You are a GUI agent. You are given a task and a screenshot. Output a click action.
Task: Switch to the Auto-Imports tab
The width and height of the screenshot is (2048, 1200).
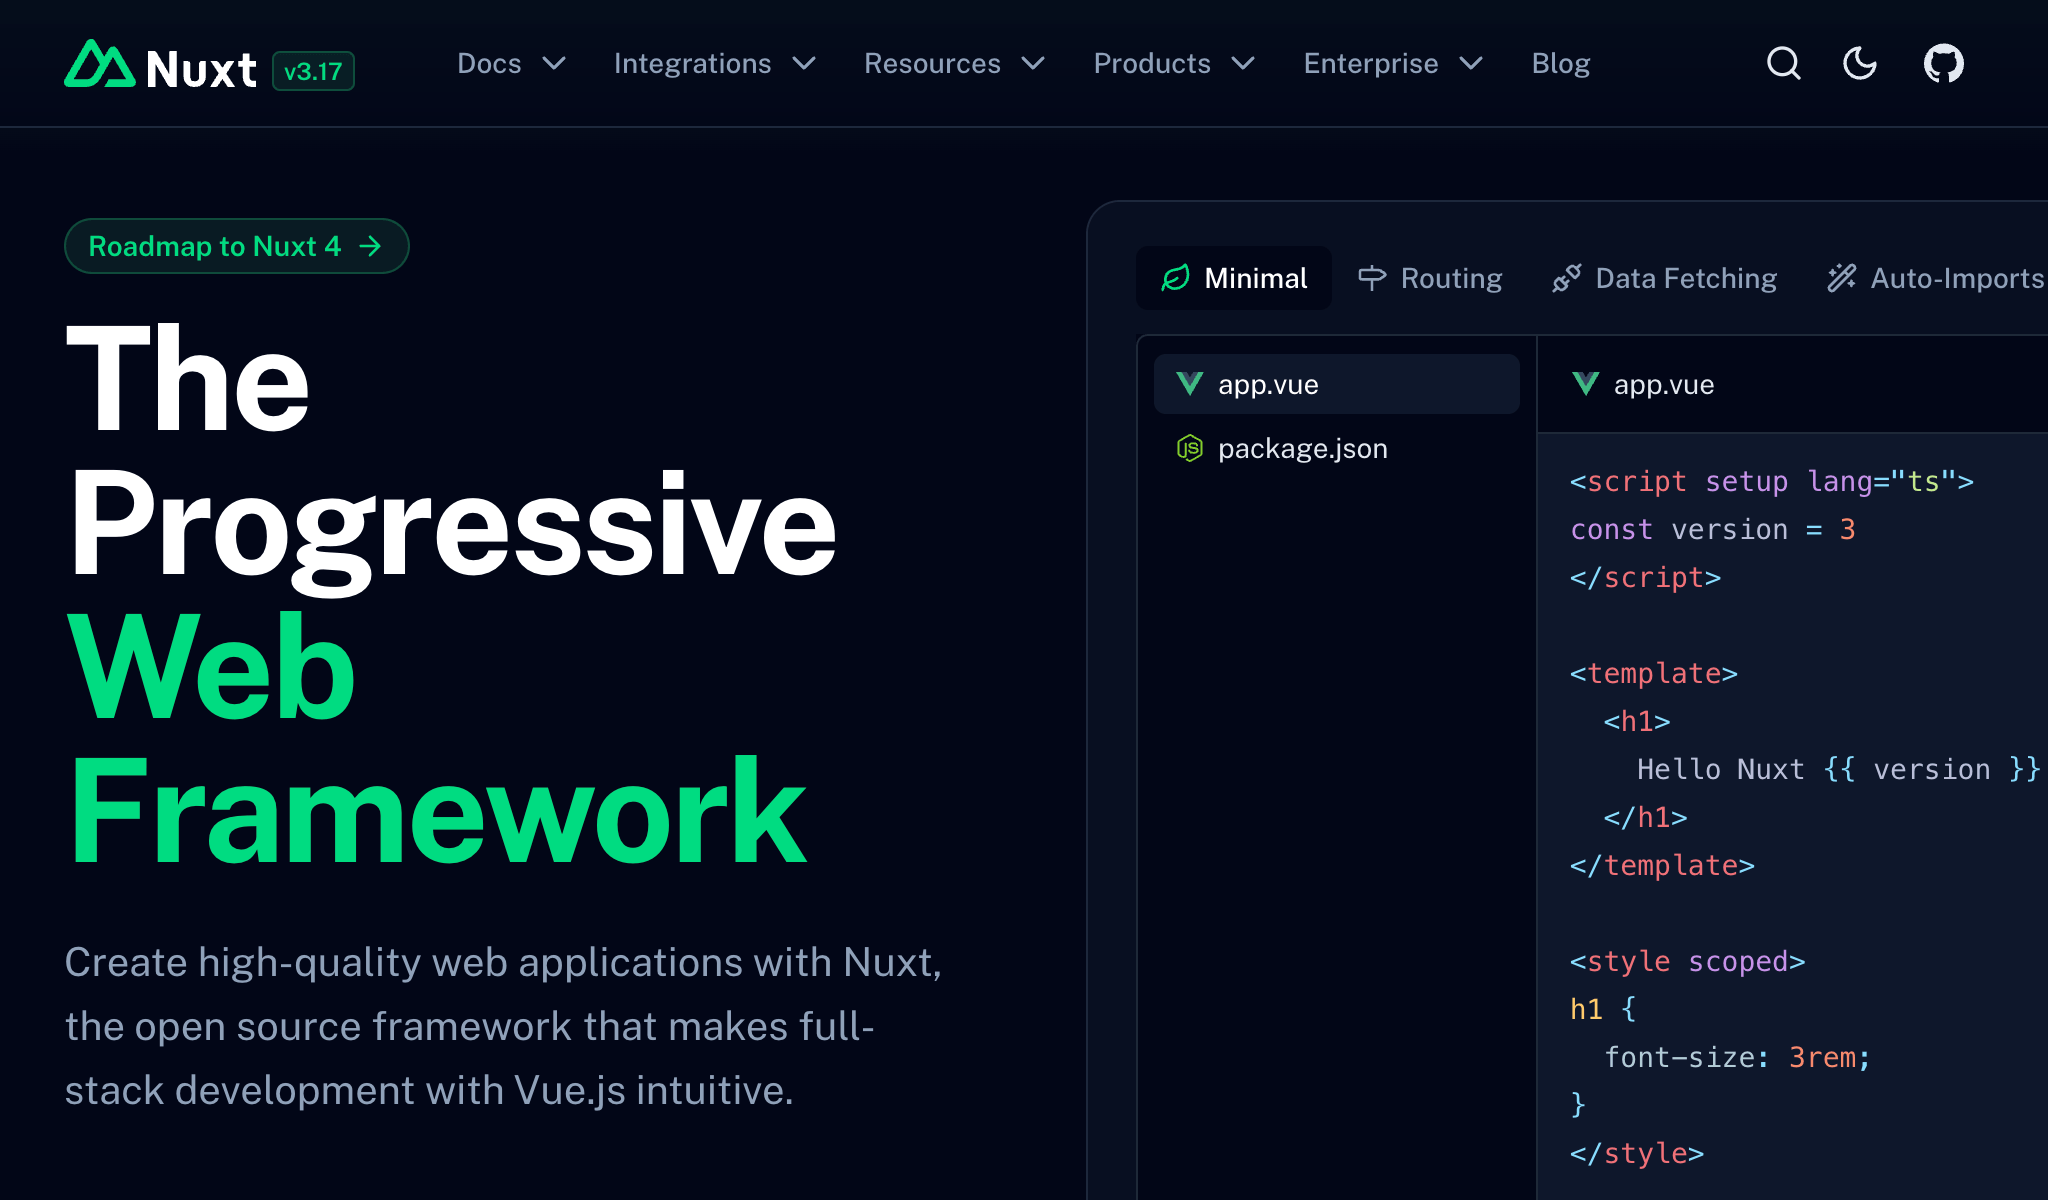tap(1935, 278)
